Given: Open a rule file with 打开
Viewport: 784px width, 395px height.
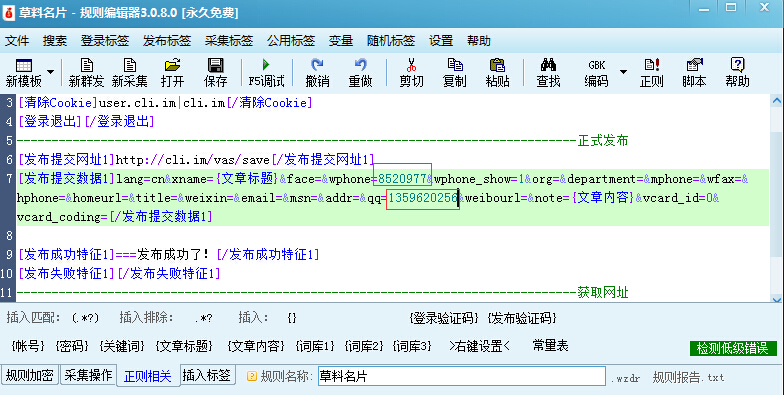Looking at the screenshot, I should (x=172, y=72).
